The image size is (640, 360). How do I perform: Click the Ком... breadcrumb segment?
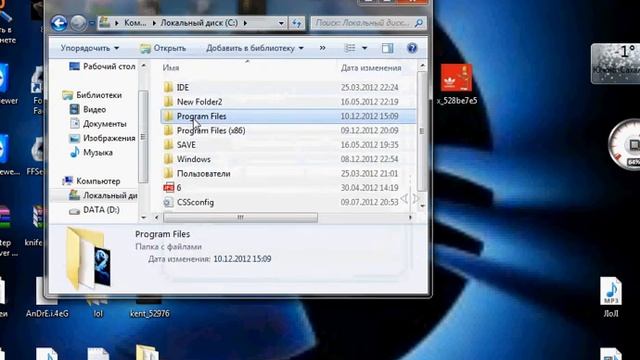coord(135,23)
